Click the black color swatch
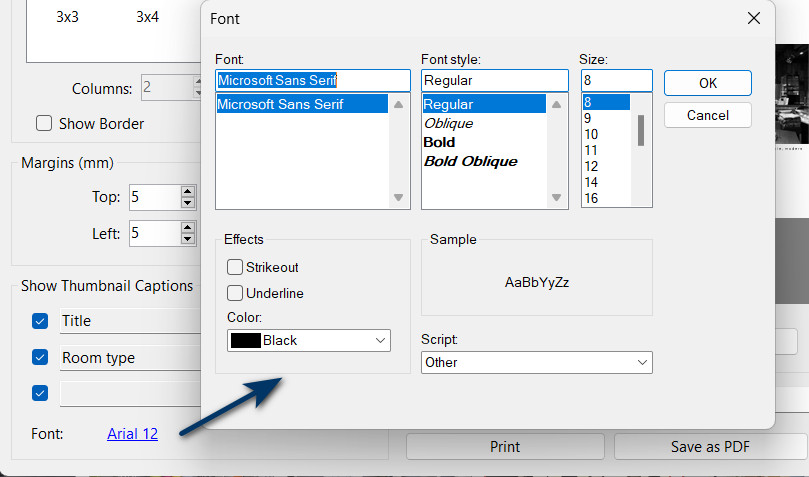This screenshot has width=809, height=477. pos(245,341)
